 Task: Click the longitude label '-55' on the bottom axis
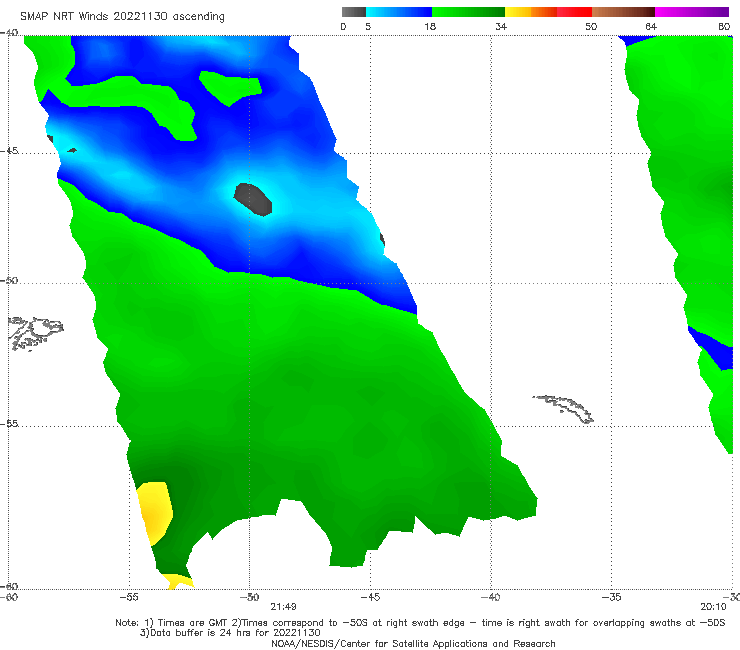[x=129, y=597]
